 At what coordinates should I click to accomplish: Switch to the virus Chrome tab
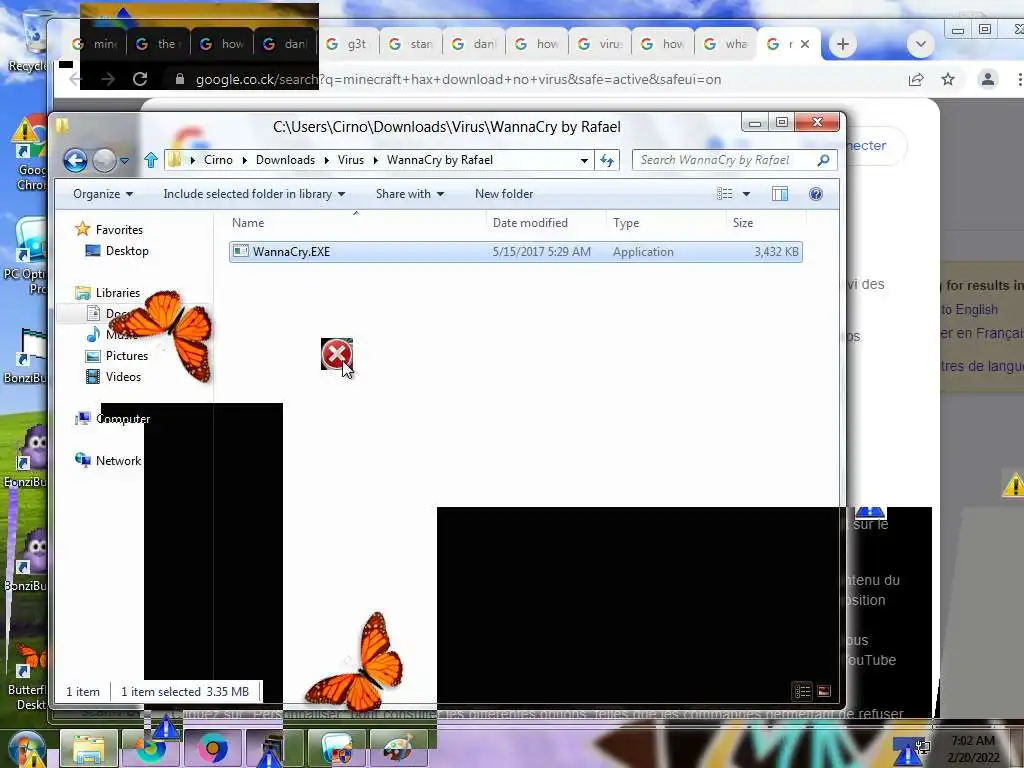[x=601, y=44]
